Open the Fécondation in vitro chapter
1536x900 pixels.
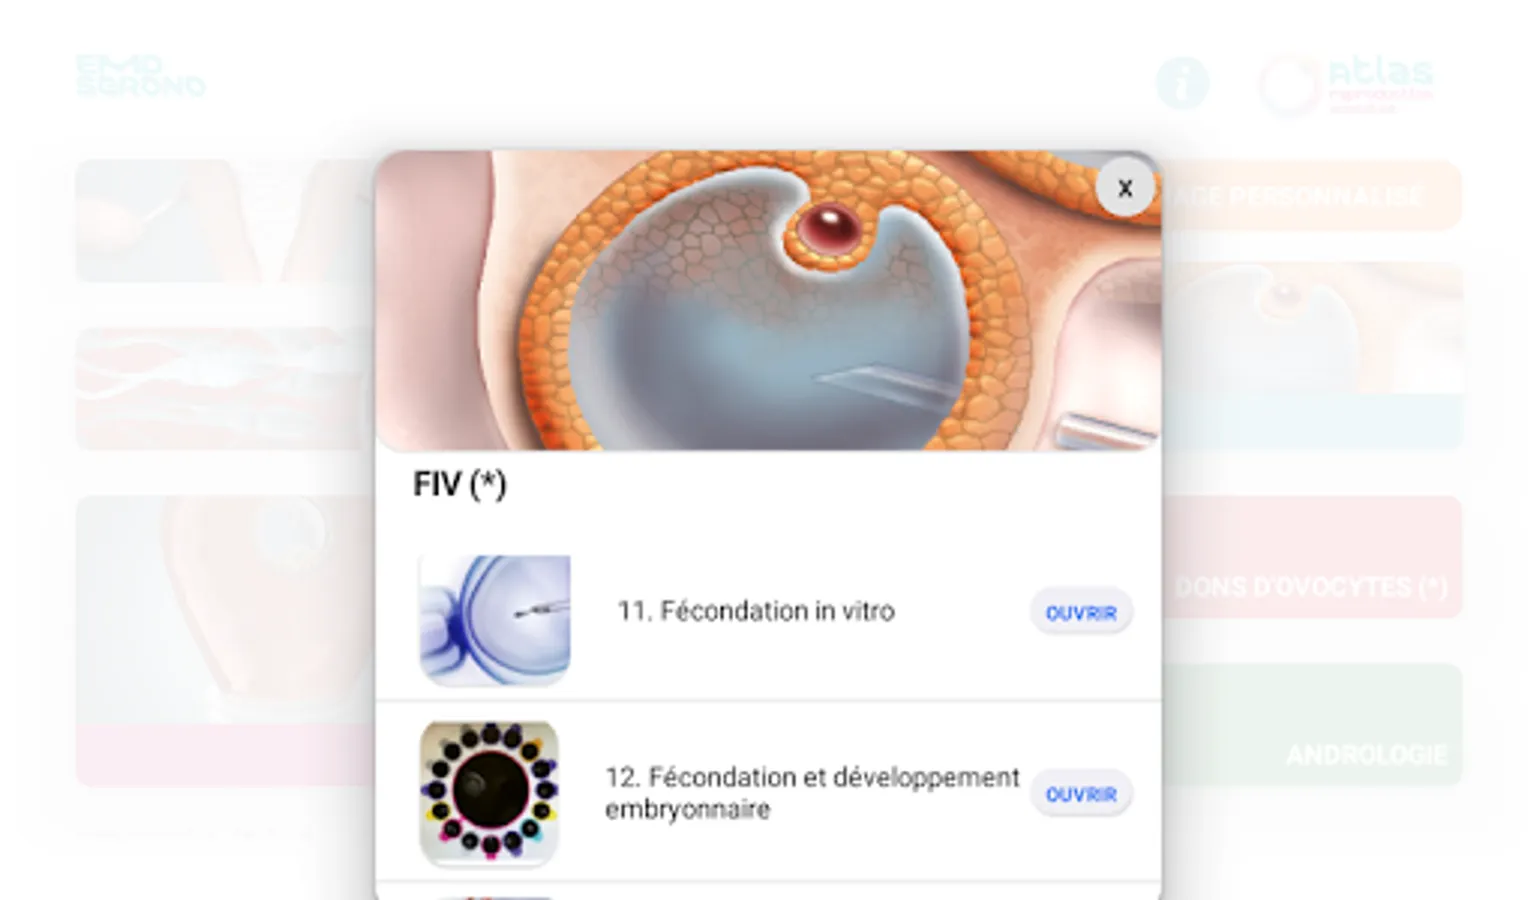(x=1081, y=612)
